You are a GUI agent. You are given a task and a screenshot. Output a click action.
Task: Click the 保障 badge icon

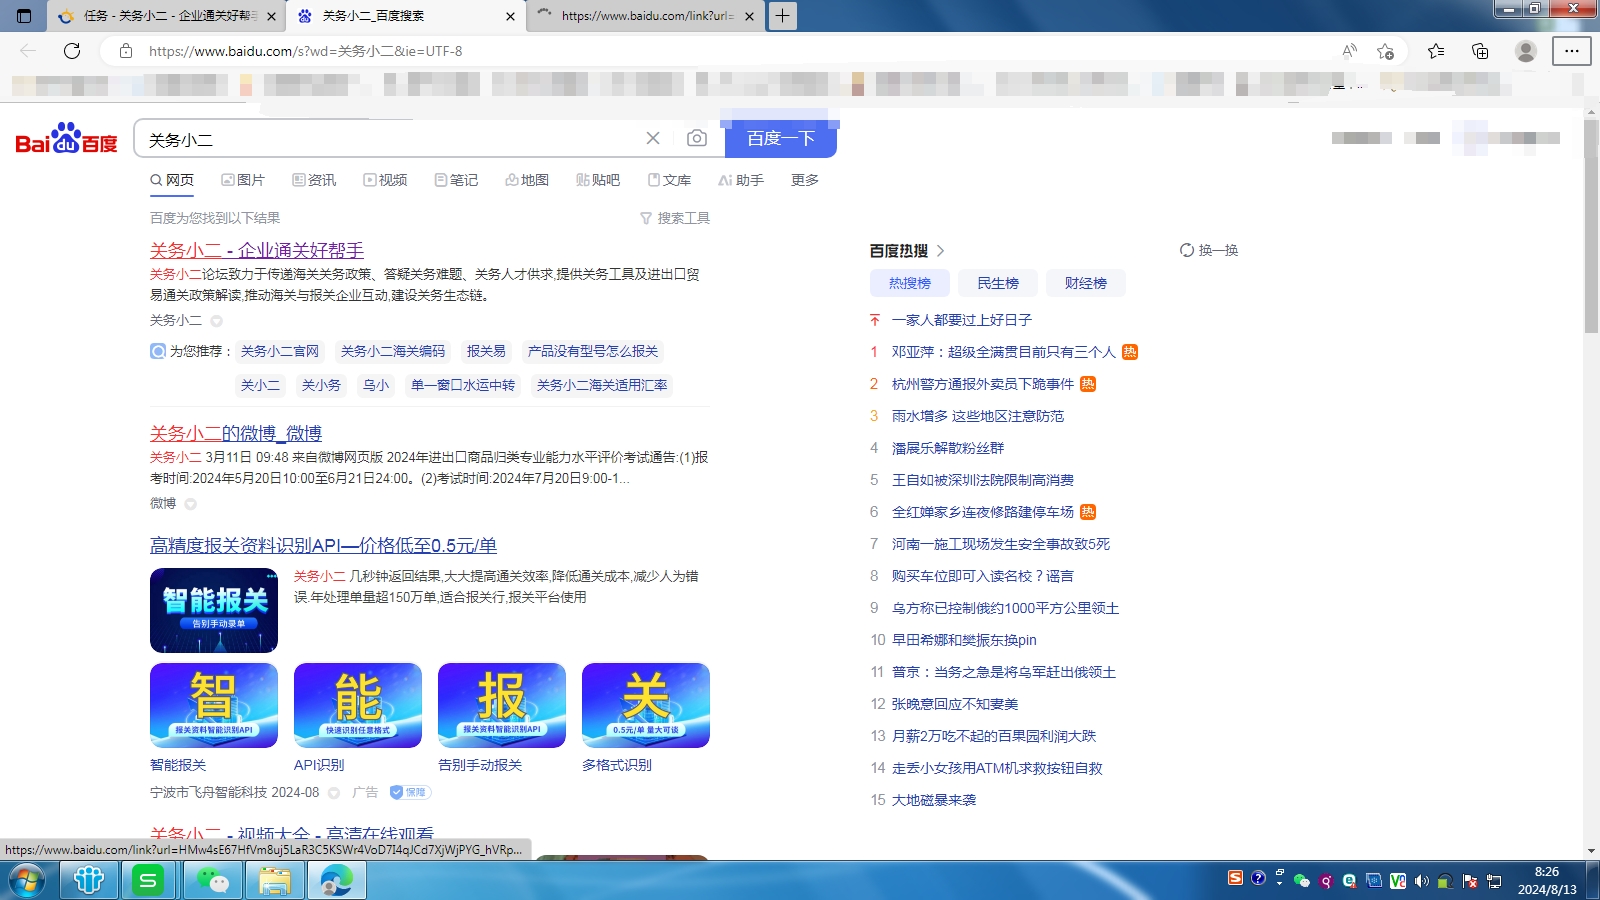click(x=409, y=792)
